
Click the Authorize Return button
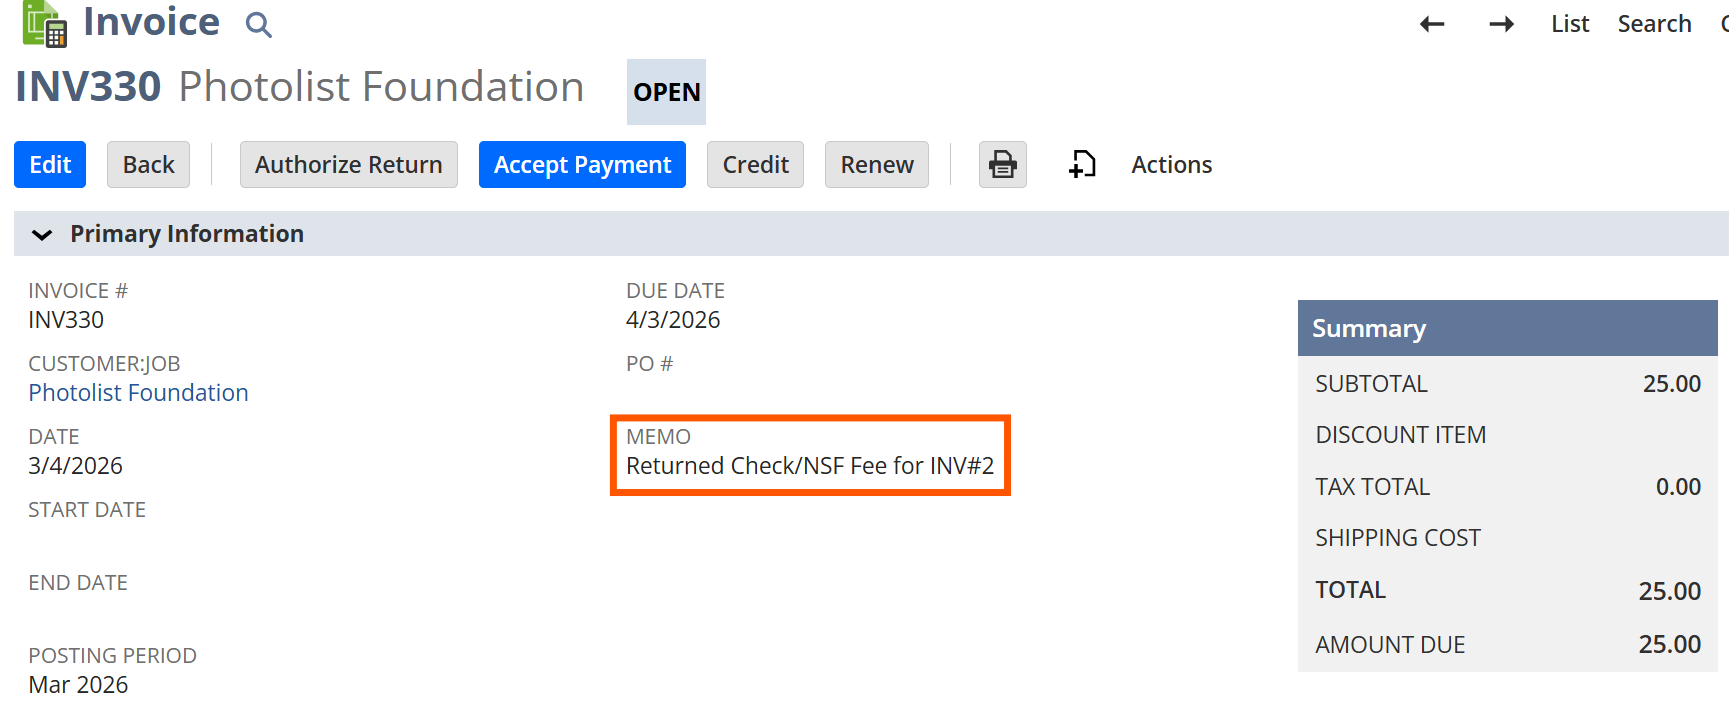pyautogui.click(x=348, y=165)
